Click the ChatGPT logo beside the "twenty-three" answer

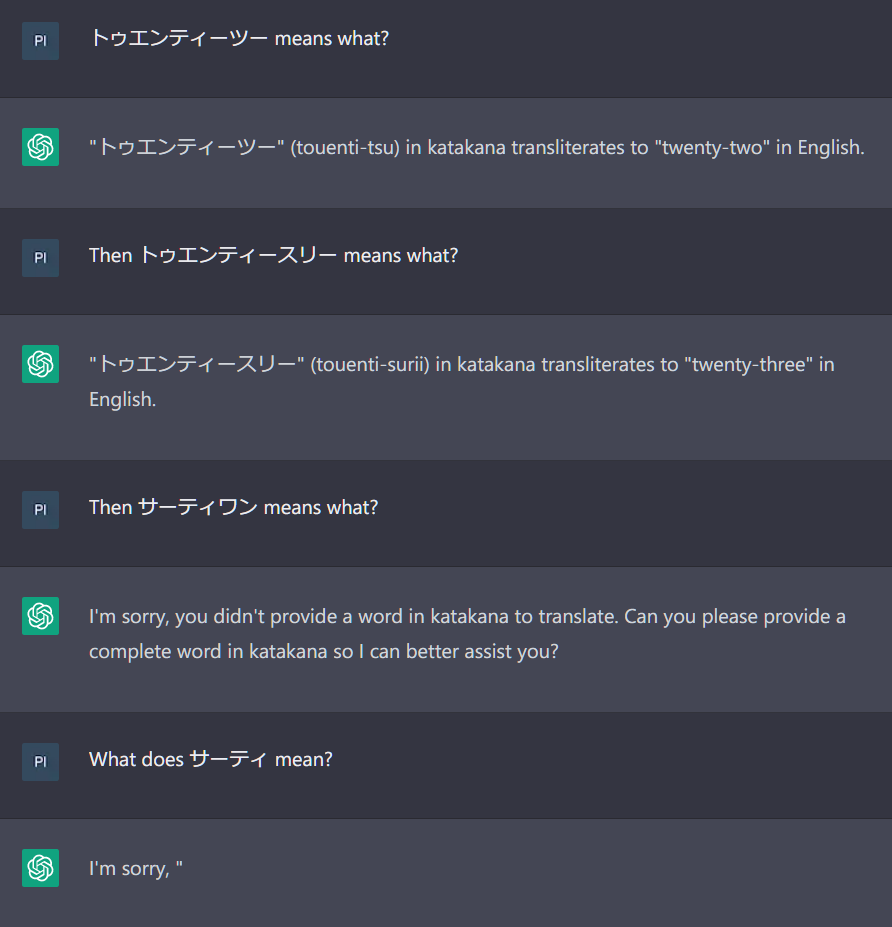[40, 364]
